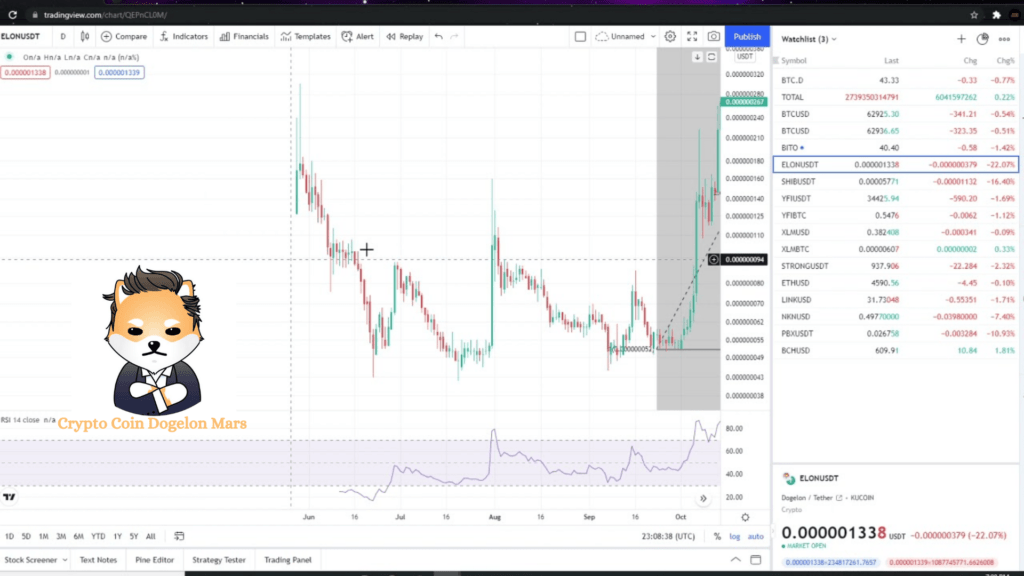Open watchlist advanced view icon

[982, 39]
